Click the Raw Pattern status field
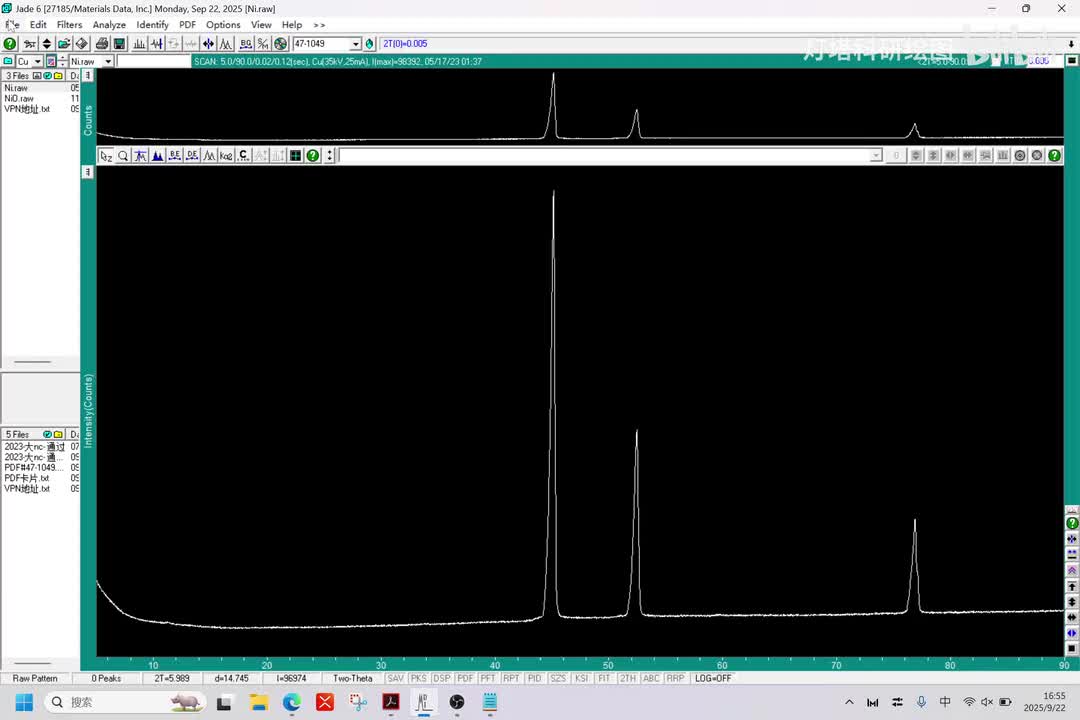 tap(34, 679)
